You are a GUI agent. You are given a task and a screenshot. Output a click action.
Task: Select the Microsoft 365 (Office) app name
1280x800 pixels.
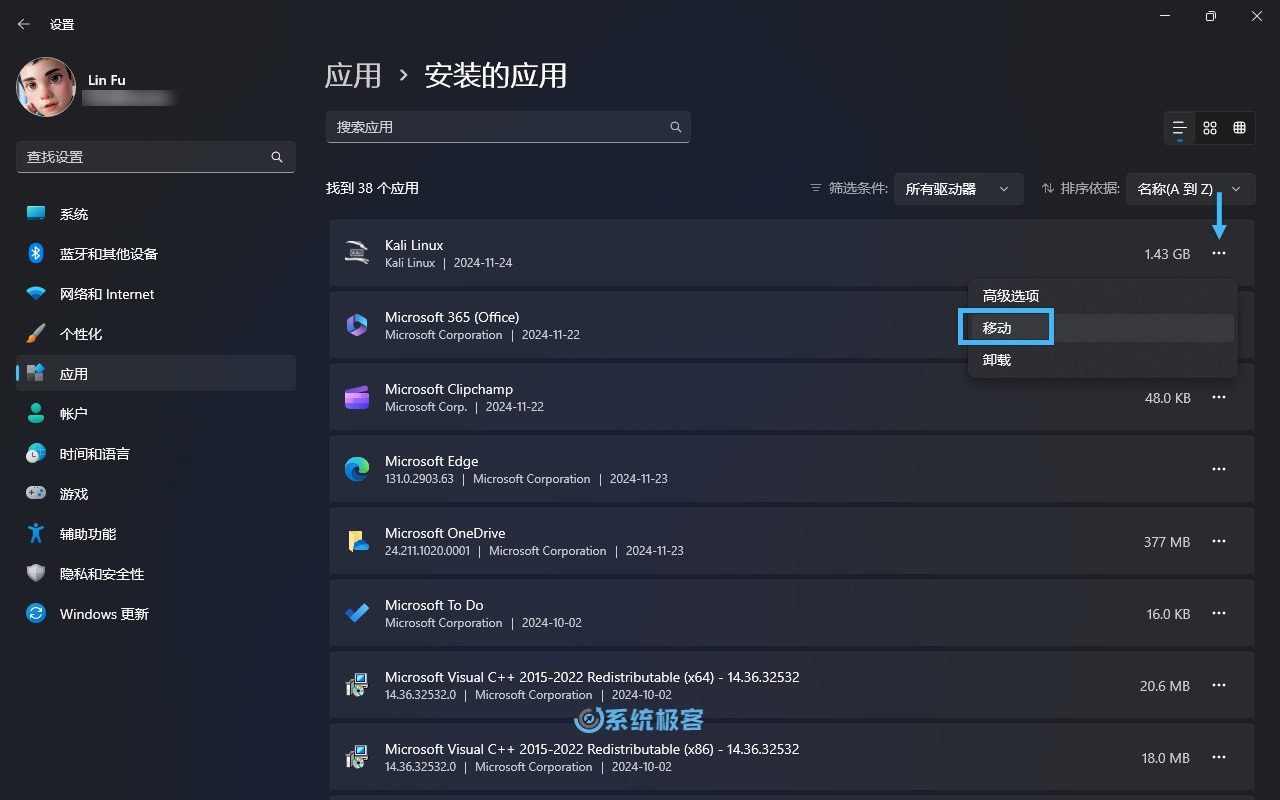(x=452, y=317)
